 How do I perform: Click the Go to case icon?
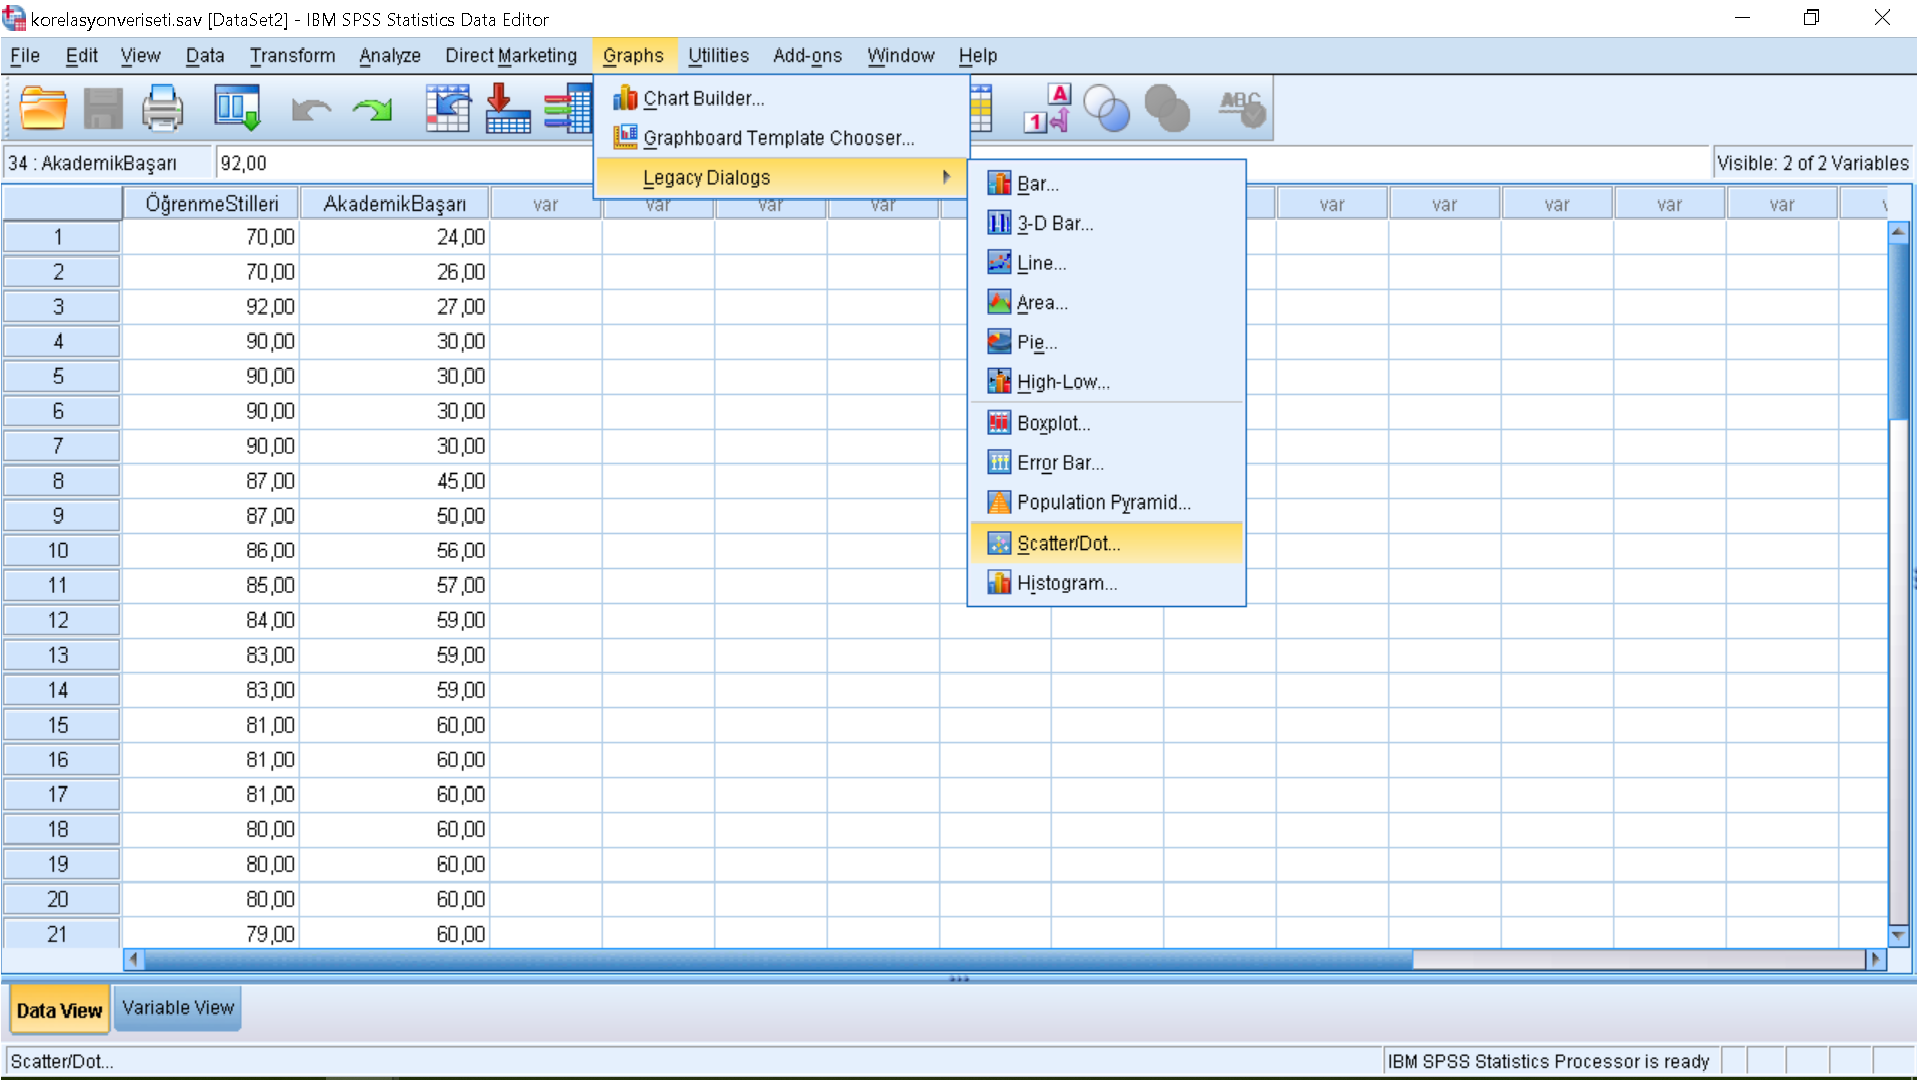pyautogui.click(x=448, y=108)
